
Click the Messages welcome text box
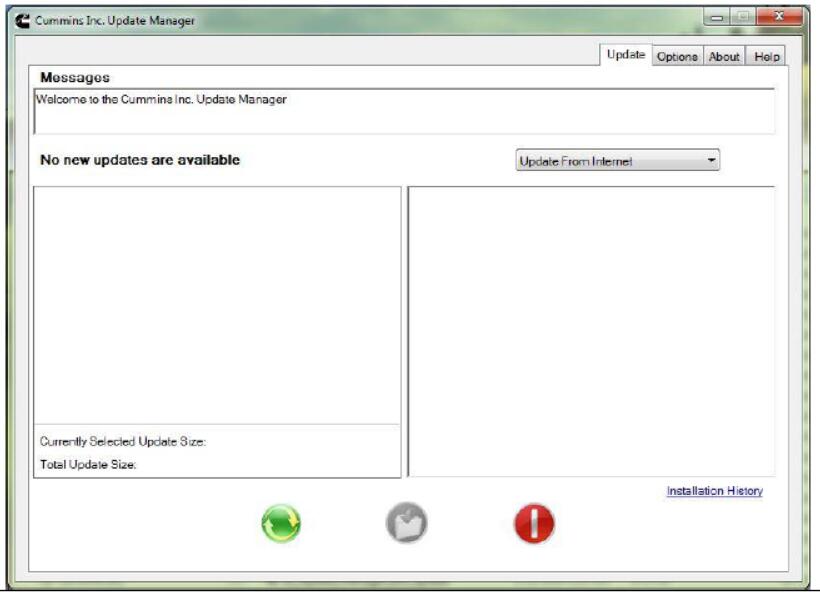[x=404, y=111]
